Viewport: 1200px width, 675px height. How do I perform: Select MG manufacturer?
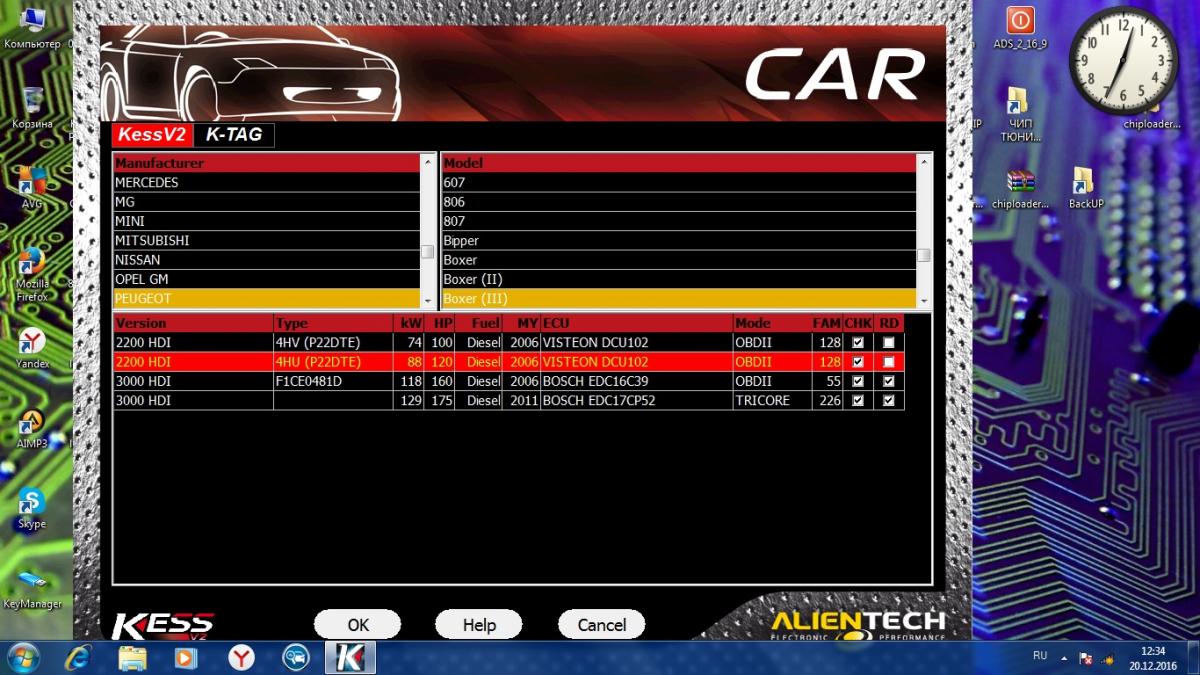267,202
